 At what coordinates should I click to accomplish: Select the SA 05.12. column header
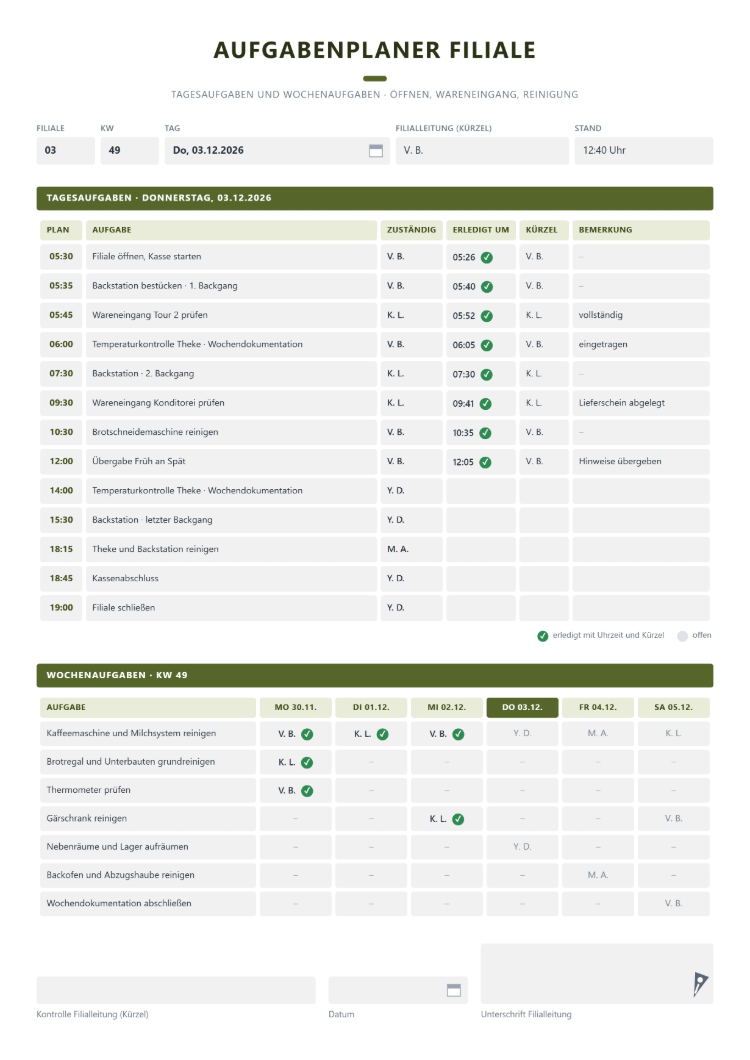(x=674, y=707)
